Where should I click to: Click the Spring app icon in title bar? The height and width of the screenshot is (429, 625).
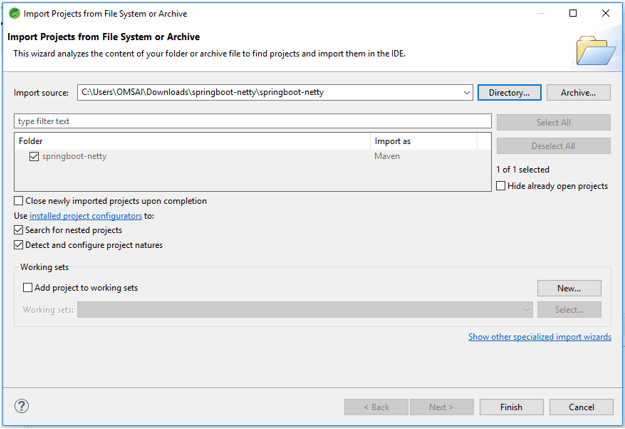pos(12,14)
